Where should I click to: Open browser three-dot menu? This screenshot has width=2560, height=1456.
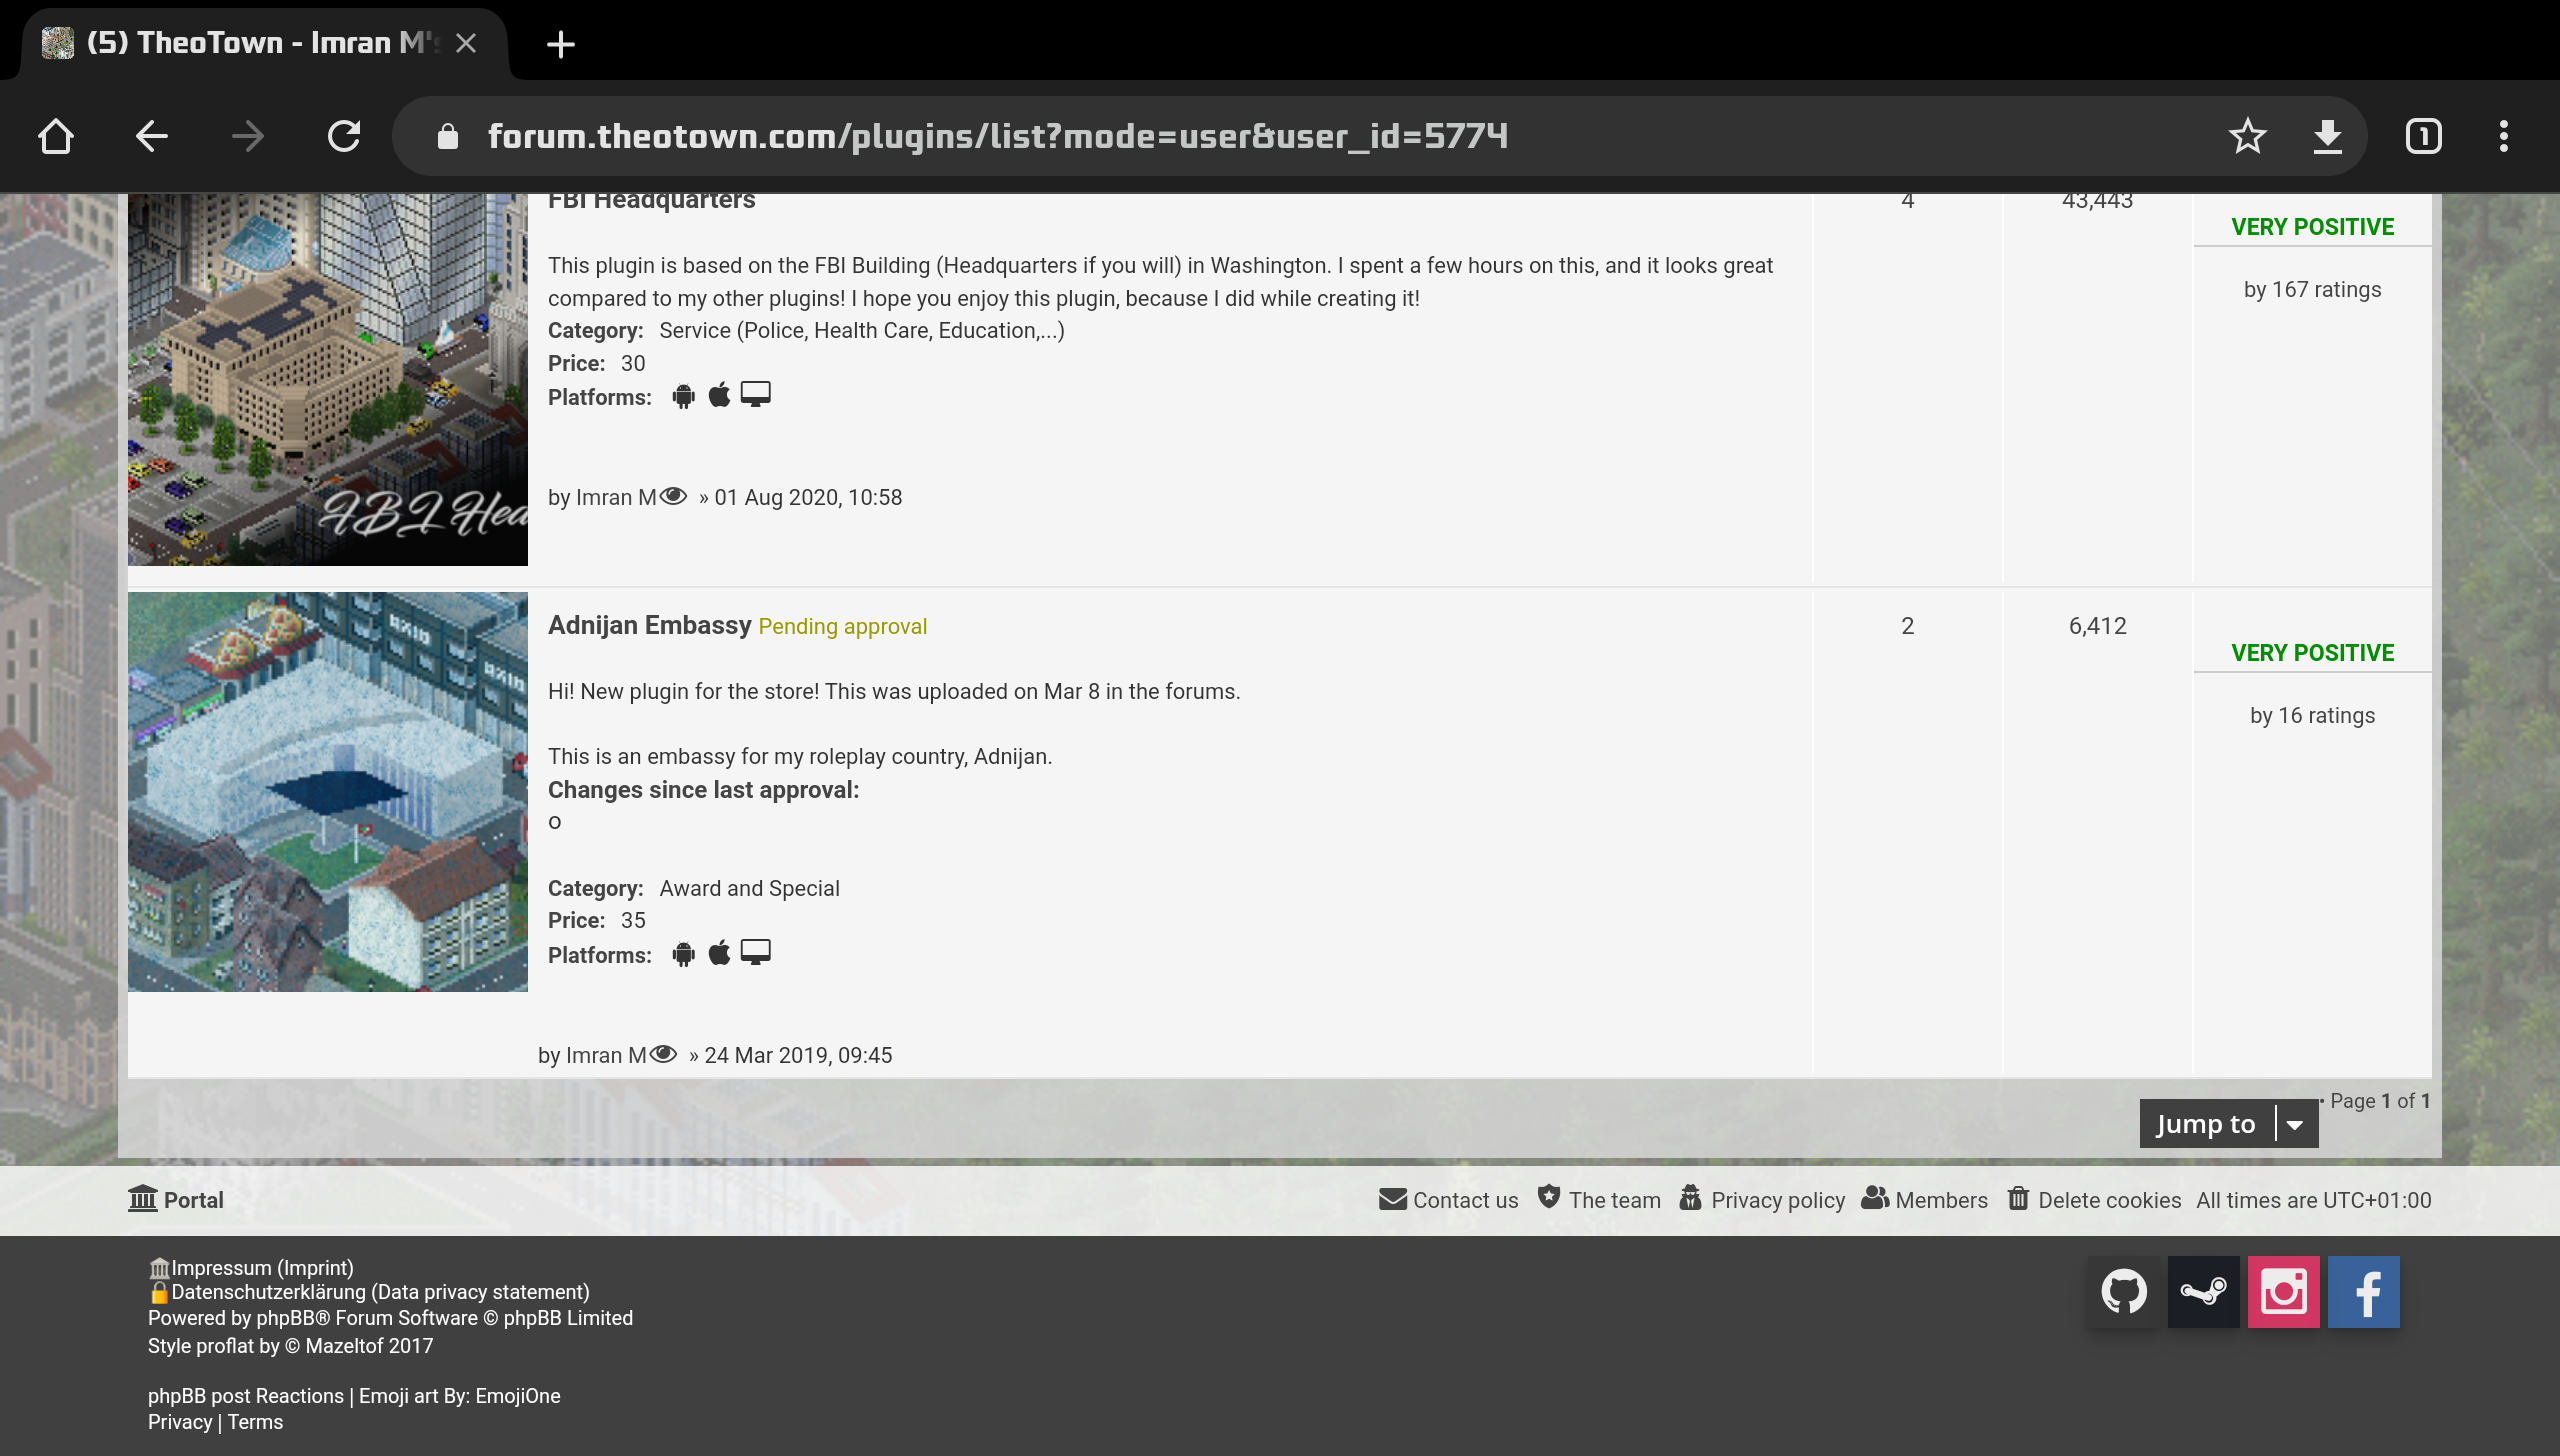[2504, 136]
